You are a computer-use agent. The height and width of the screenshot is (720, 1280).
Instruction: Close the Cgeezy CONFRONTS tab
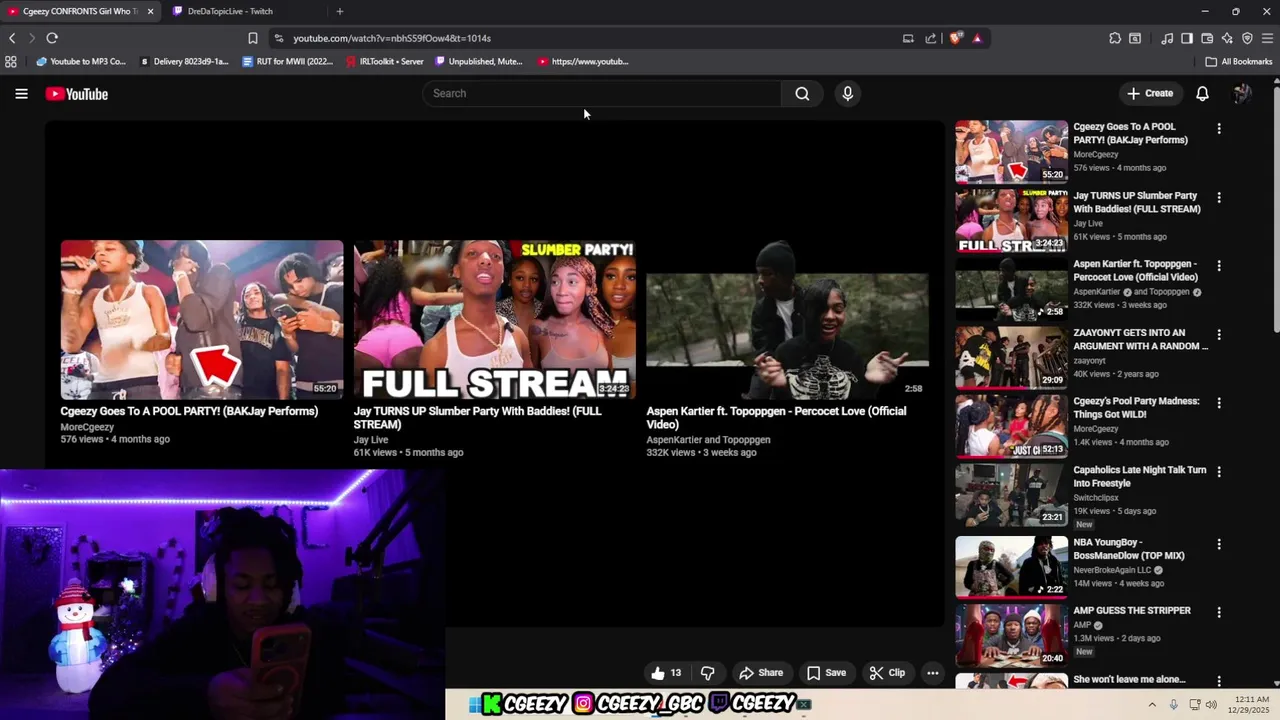[150, 11]
